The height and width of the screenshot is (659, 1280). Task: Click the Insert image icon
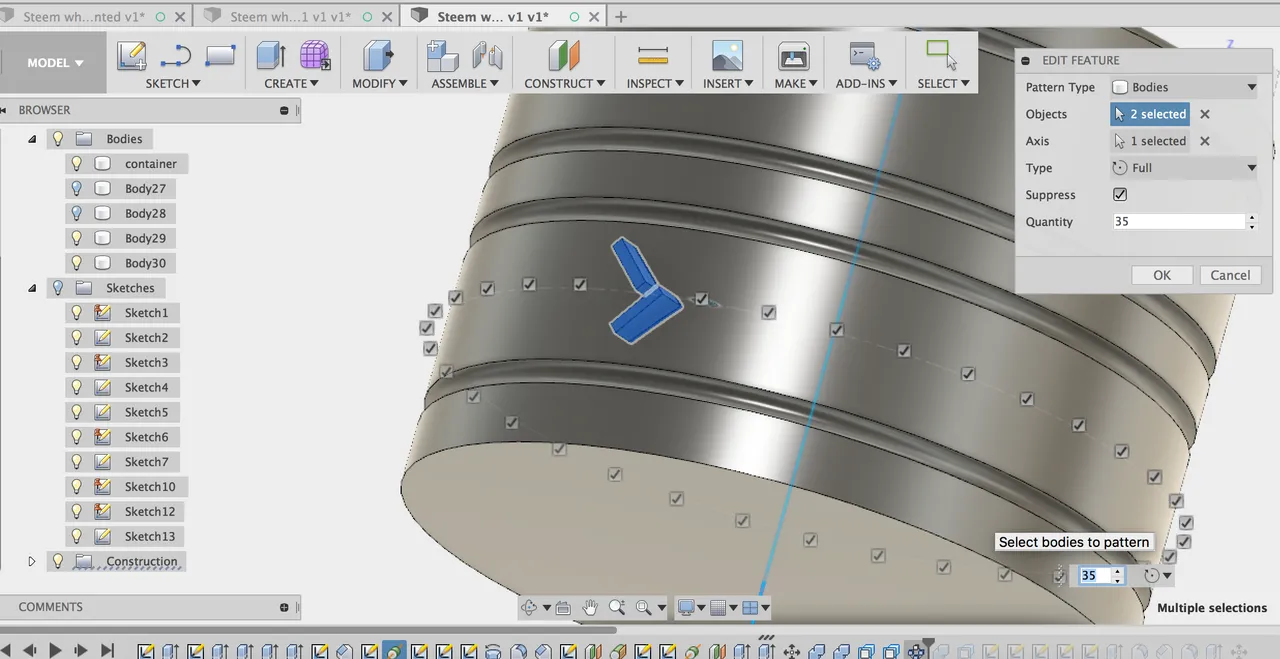727,55
